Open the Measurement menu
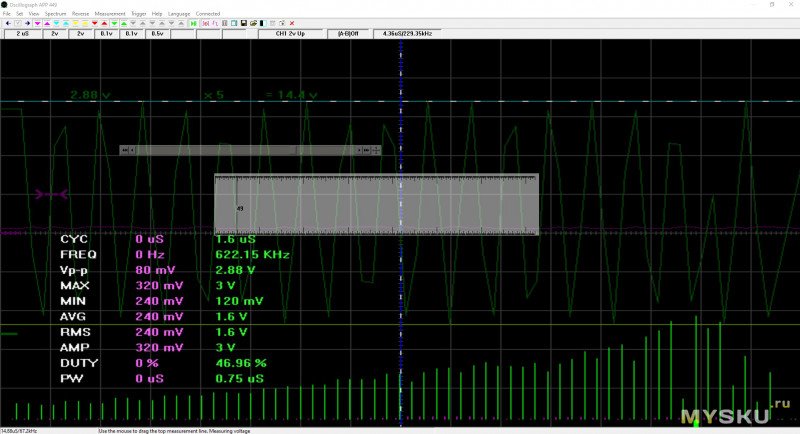 tap(110, 14)
